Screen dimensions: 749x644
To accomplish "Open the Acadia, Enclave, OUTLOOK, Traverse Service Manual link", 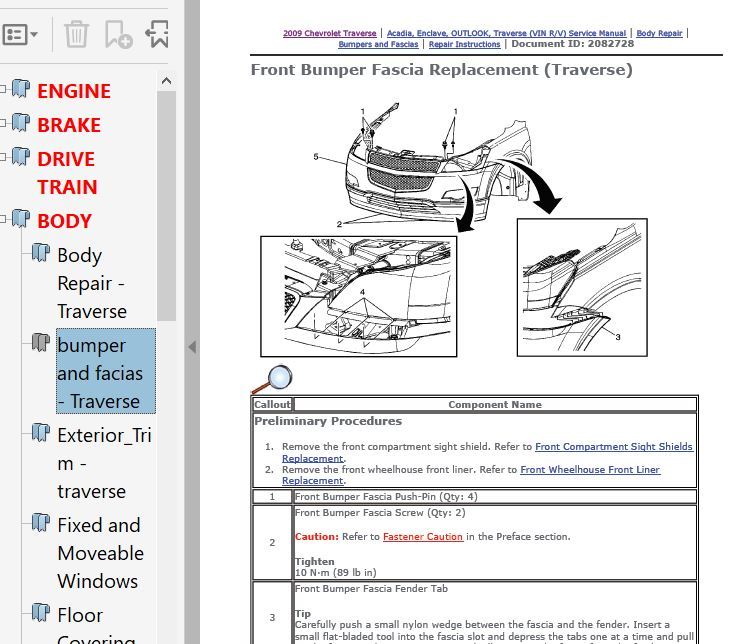I will (506, 33).
